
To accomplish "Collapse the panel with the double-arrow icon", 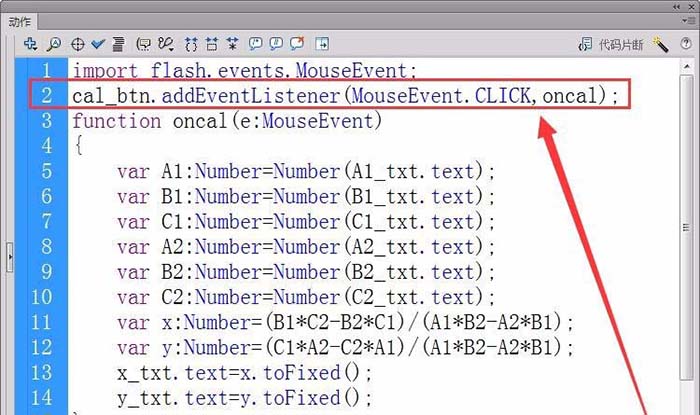I will [x=677, y=7].
